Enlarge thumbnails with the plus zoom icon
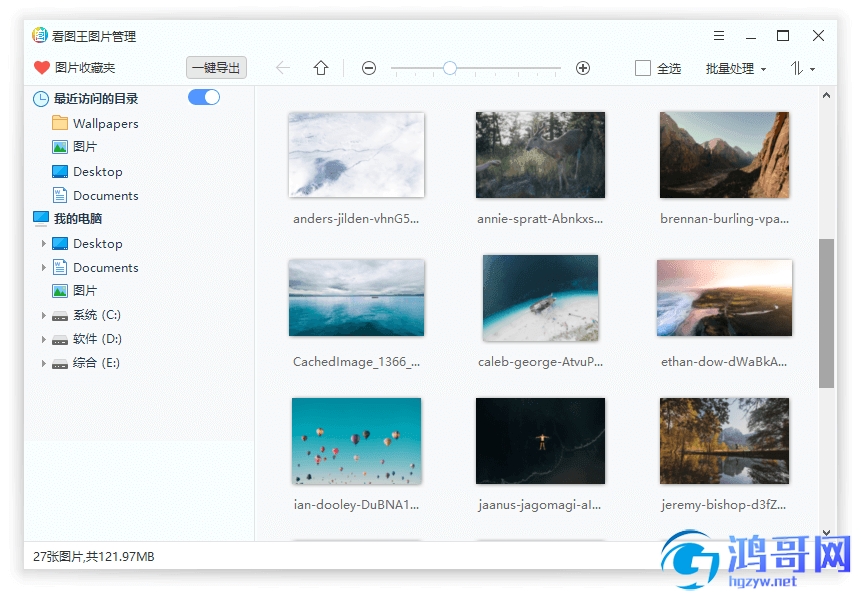 click(x=583, y=68)
